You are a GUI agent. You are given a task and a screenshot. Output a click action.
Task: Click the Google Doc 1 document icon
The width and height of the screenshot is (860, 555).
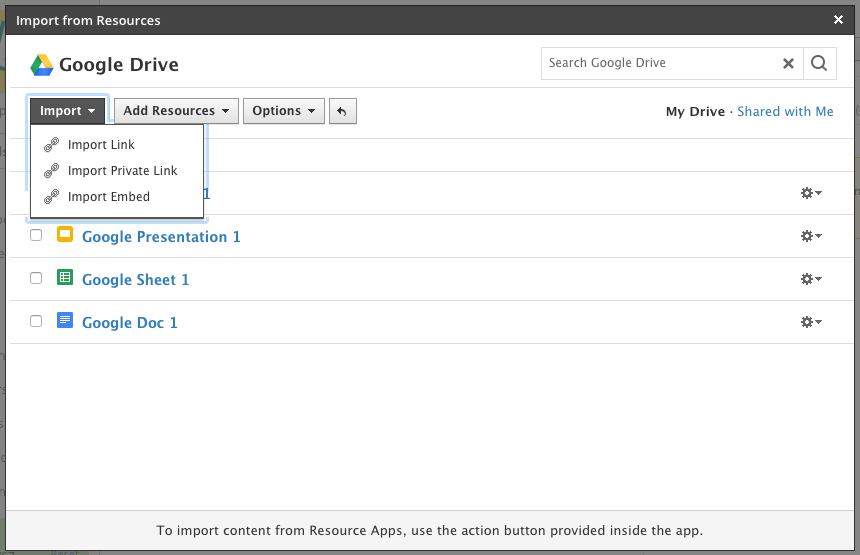pyautogui.click(x=65, y=320)
